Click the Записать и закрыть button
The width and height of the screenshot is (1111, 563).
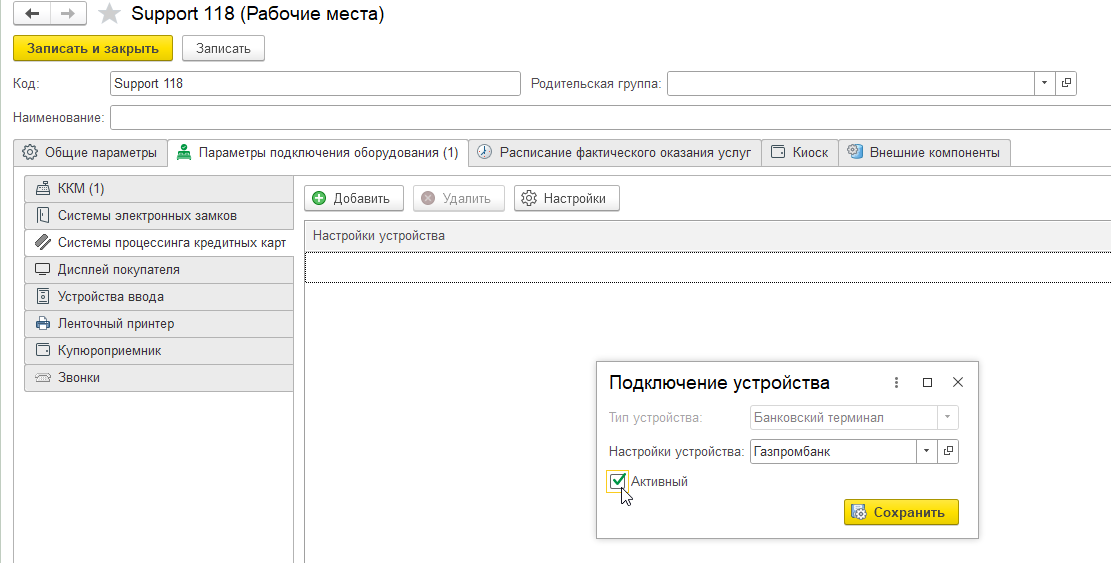pyautogui.click(x=93, y=49)
